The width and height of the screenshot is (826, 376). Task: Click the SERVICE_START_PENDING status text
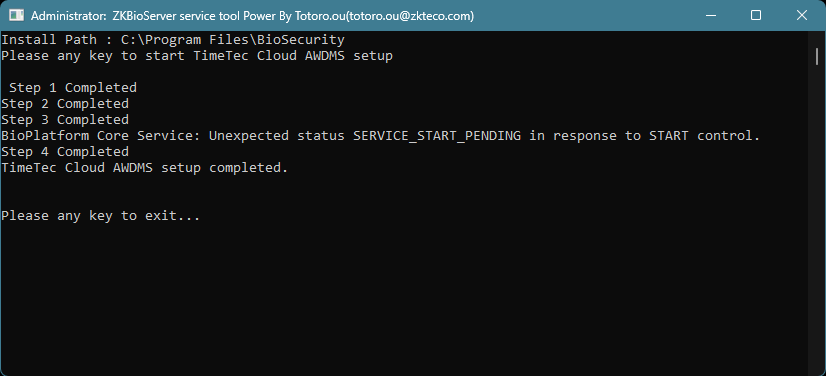click(437, 136)
